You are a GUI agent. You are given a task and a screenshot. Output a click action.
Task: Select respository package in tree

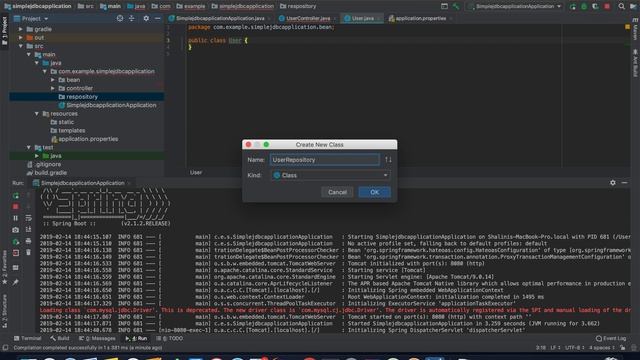pyautogui.click(x=82, y=97)
